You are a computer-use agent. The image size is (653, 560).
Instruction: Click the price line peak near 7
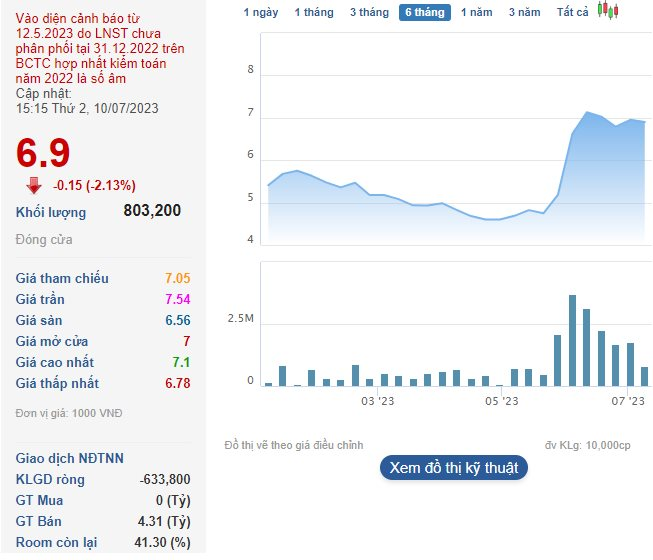tap(587, 112)
